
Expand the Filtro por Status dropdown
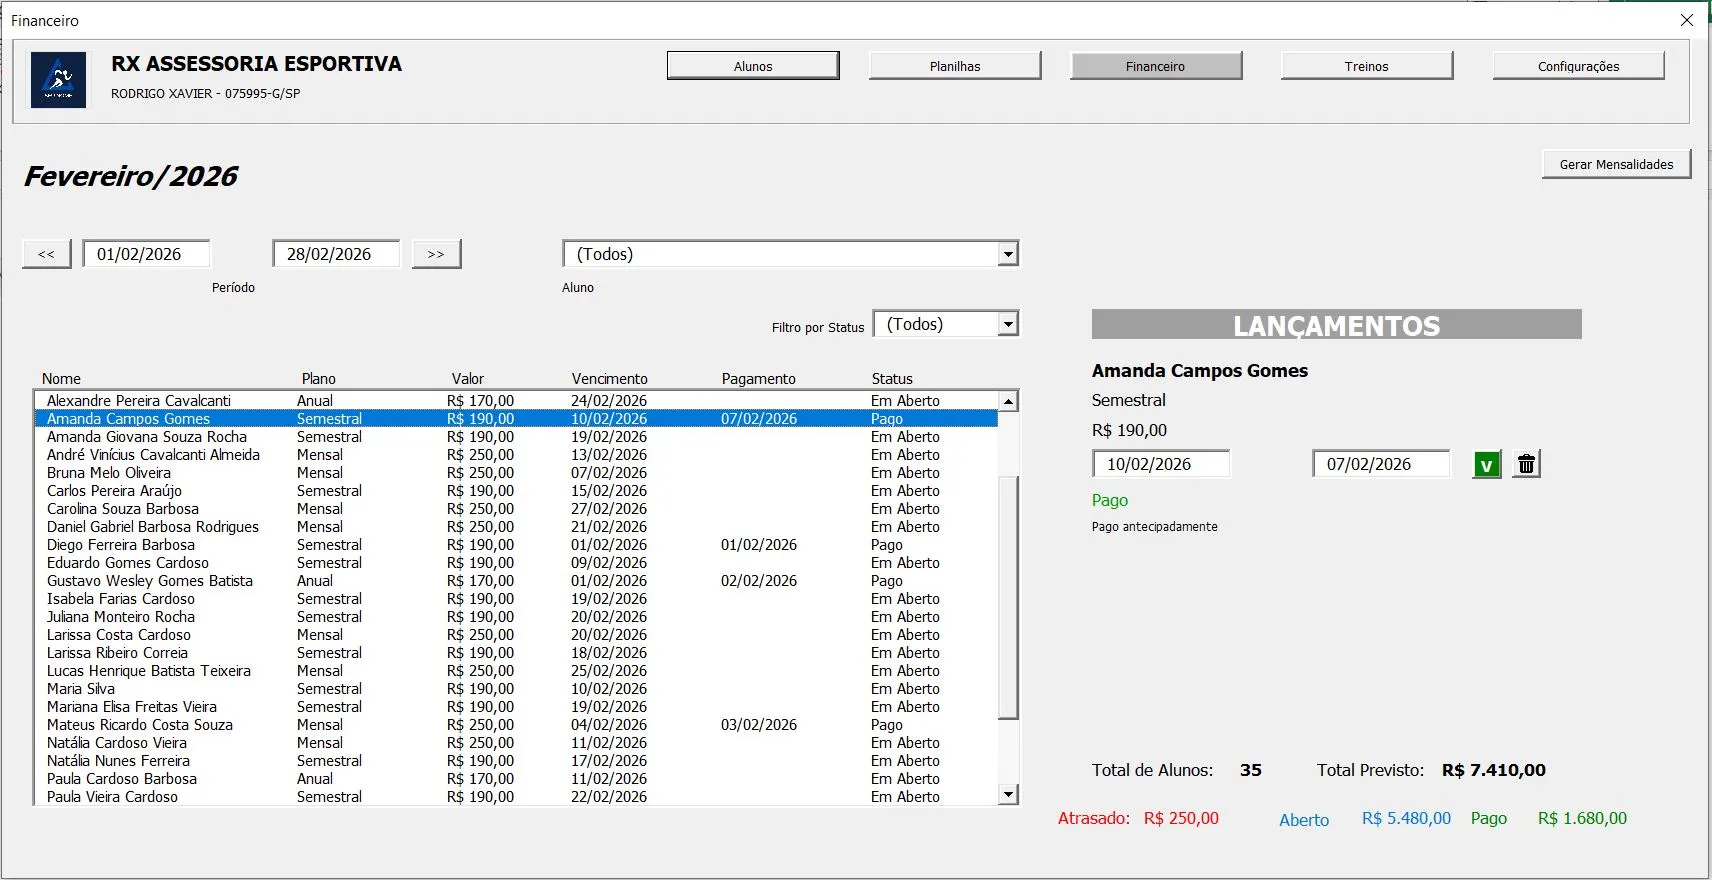(x=1008, y=324)
